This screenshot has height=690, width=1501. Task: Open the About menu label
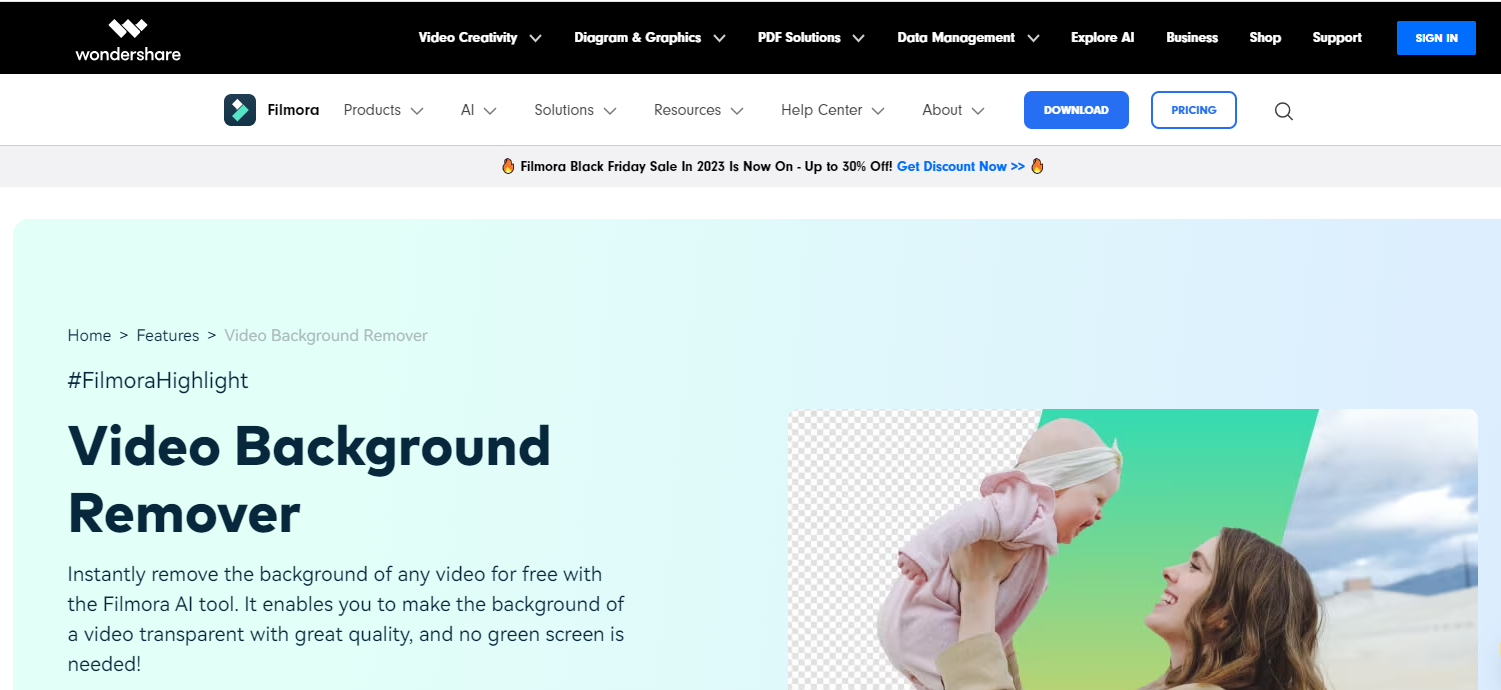click(x=942, y=110)
